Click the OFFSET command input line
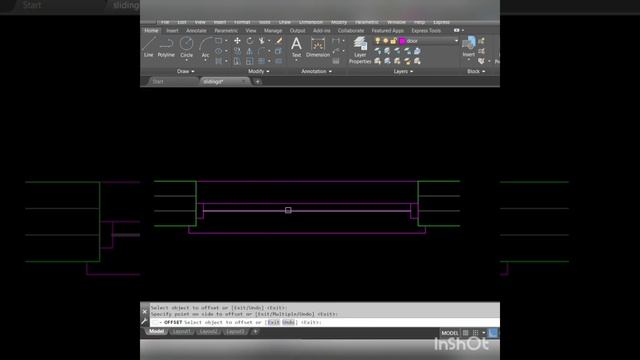The image size is (640, 360). coord(324,322)
